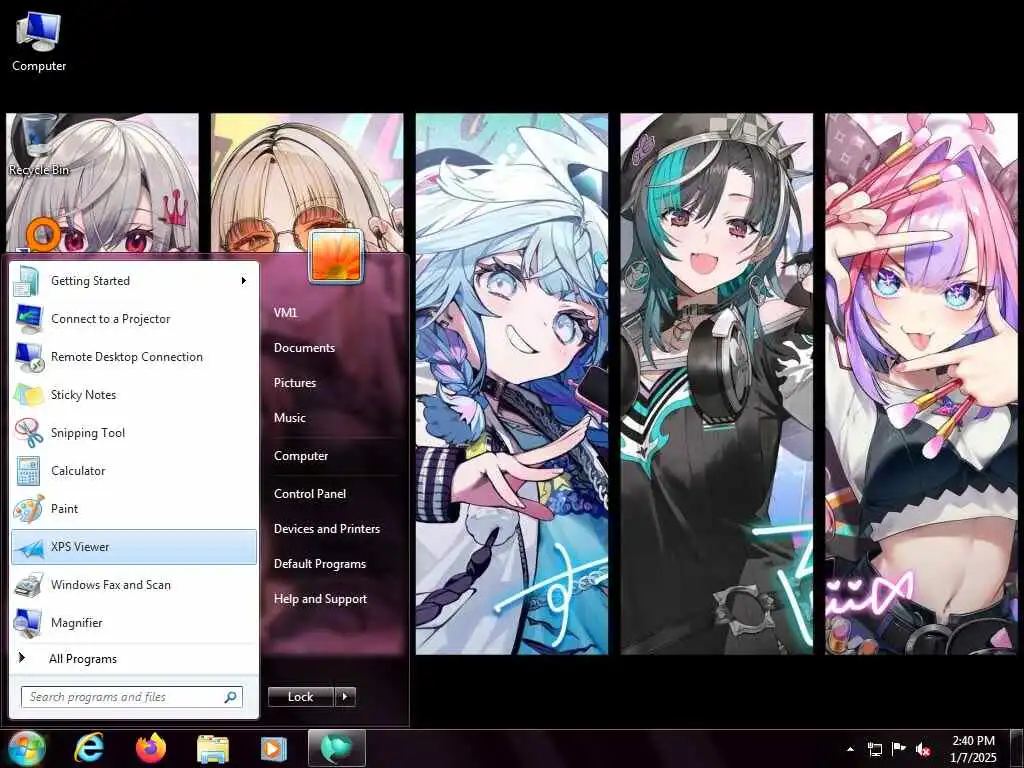Select the Recycle Bin desktop icon

click(39, 145)
